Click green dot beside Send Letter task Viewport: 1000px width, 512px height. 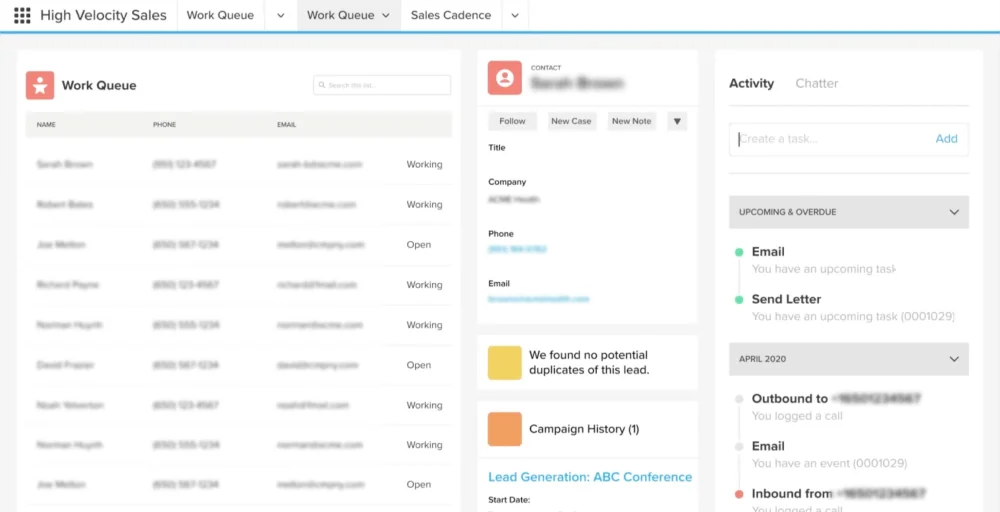tap(739, 300)
